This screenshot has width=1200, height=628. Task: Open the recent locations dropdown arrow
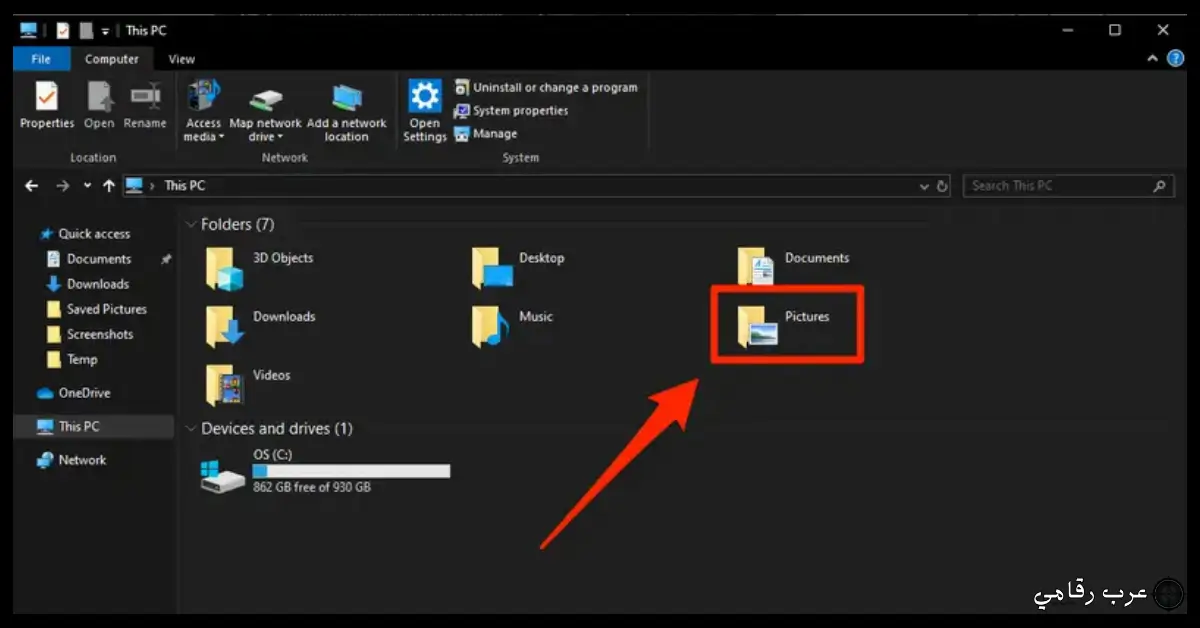[x=88, y=186]
